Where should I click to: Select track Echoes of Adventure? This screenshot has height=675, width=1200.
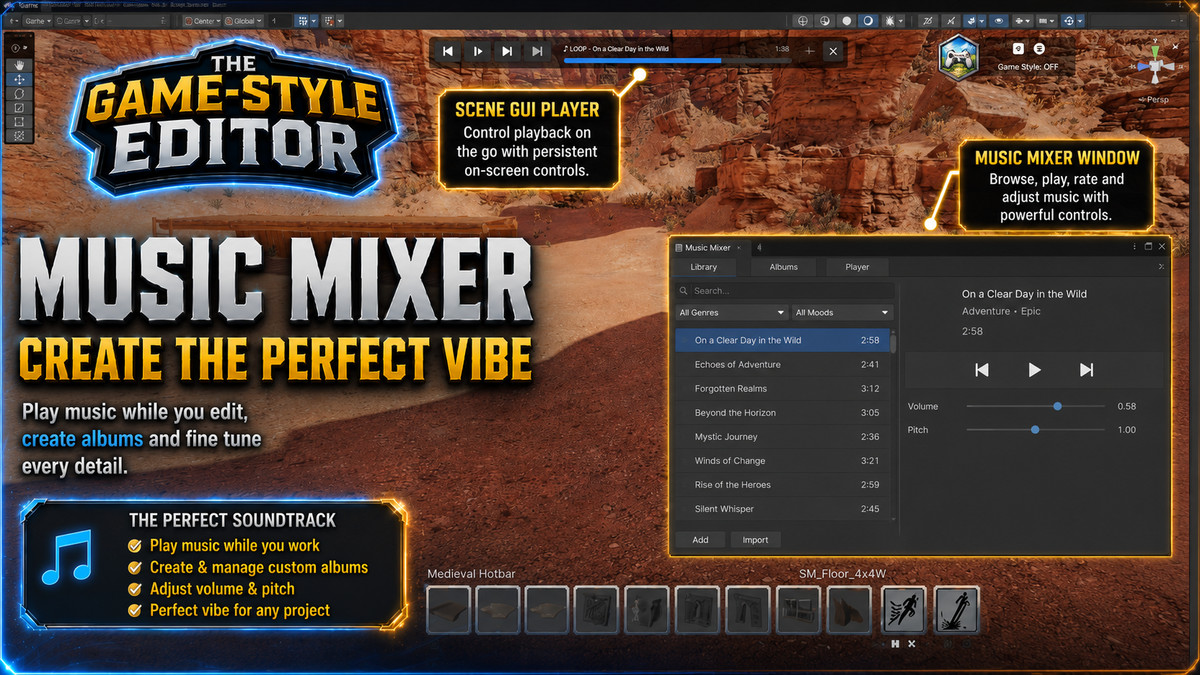[781, 364]
